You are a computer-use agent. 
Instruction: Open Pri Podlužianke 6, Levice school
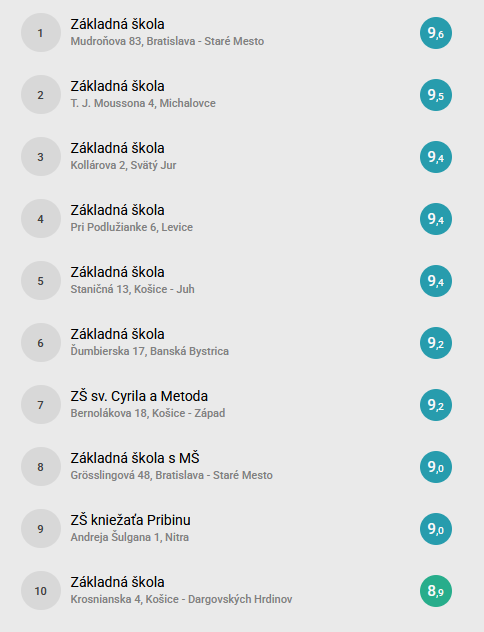pyautogui.click(x=132, y=227)
